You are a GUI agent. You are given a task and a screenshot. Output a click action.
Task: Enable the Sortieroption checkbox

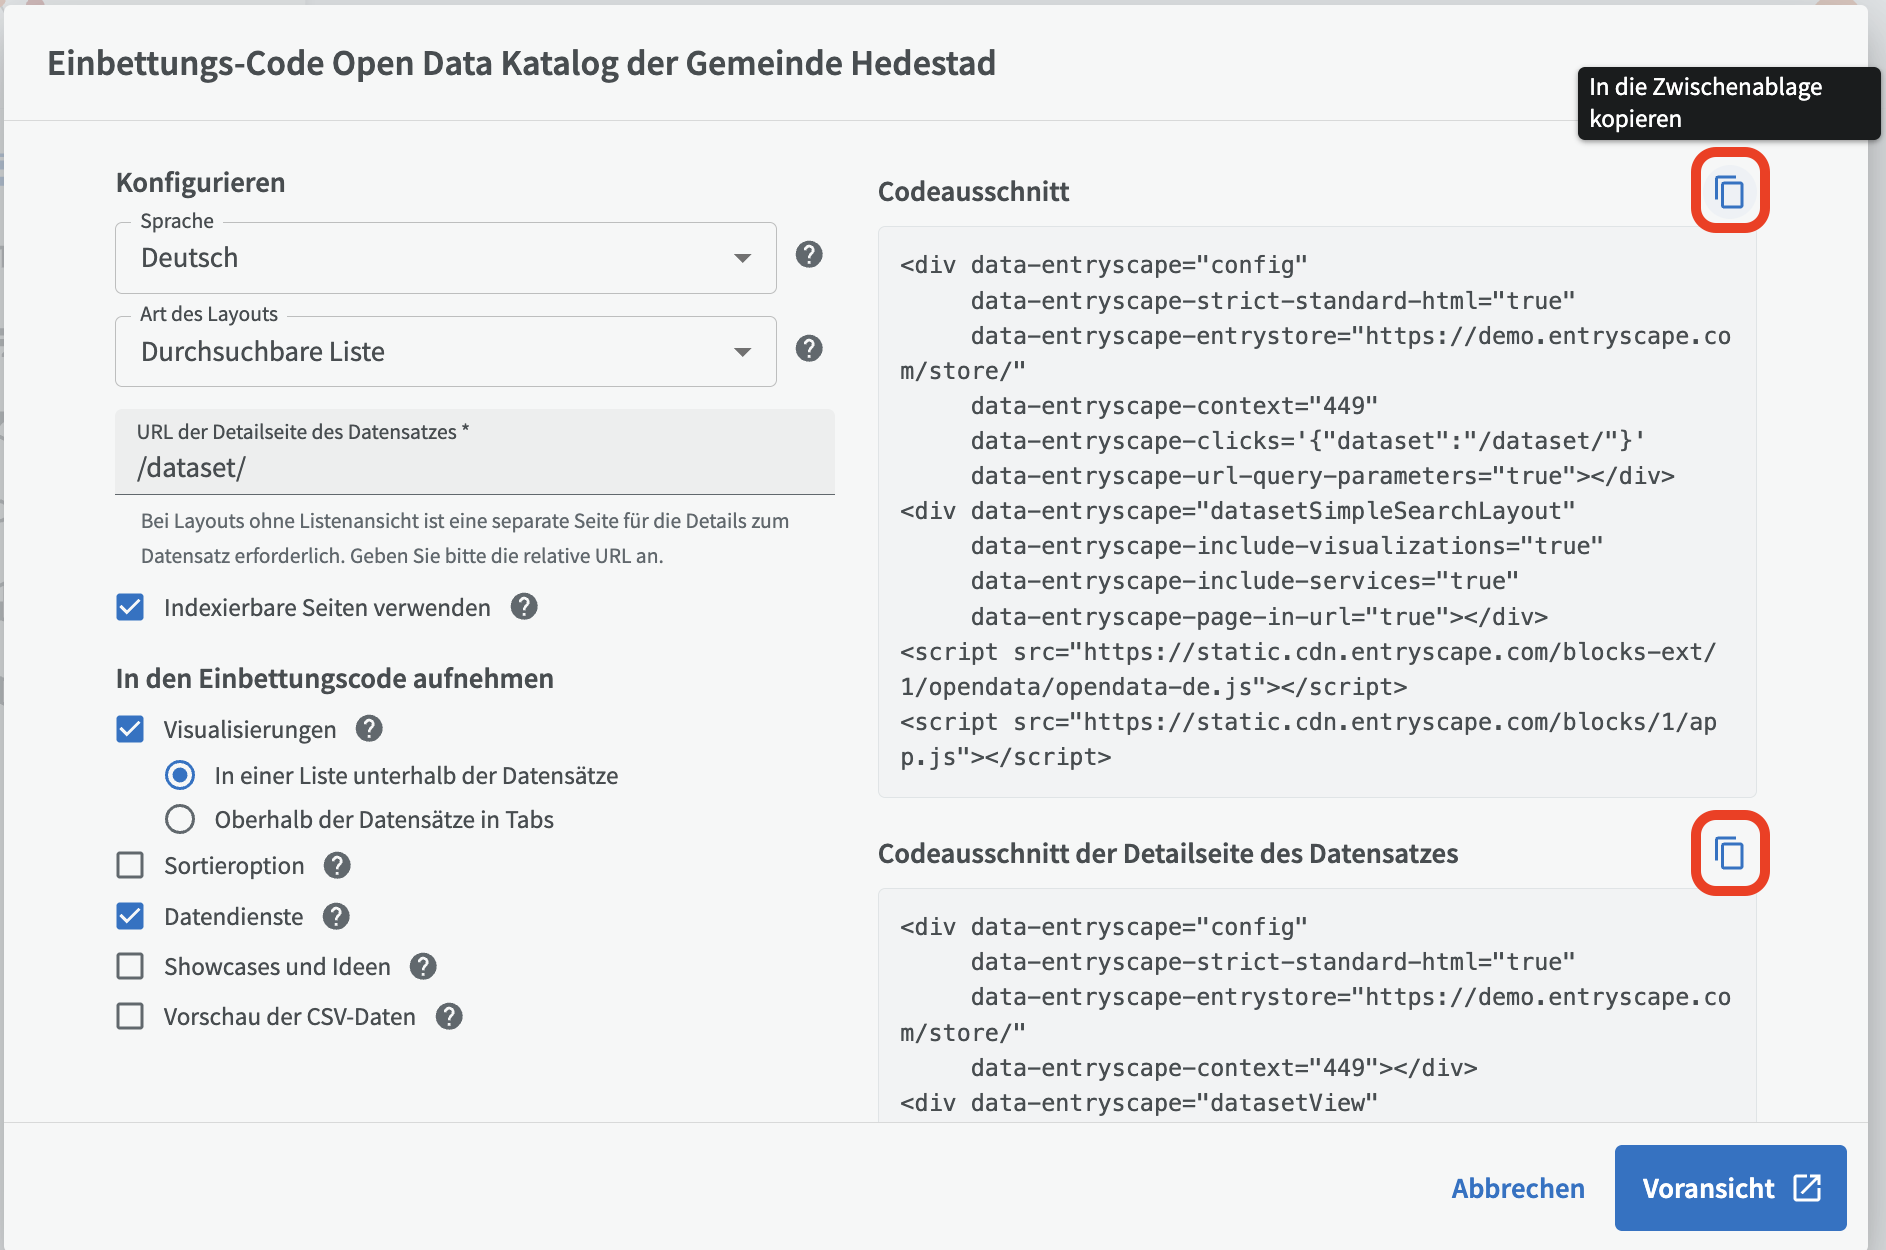coord(130,865)
